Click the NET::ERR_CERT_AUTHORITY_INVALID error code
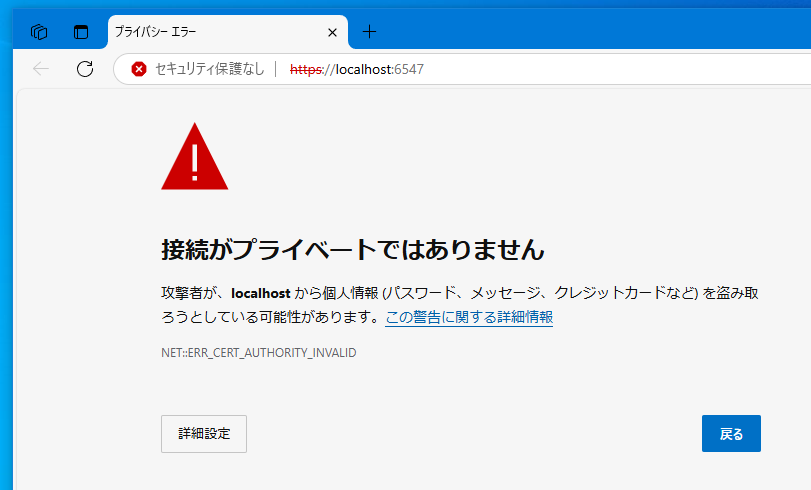 259,353
